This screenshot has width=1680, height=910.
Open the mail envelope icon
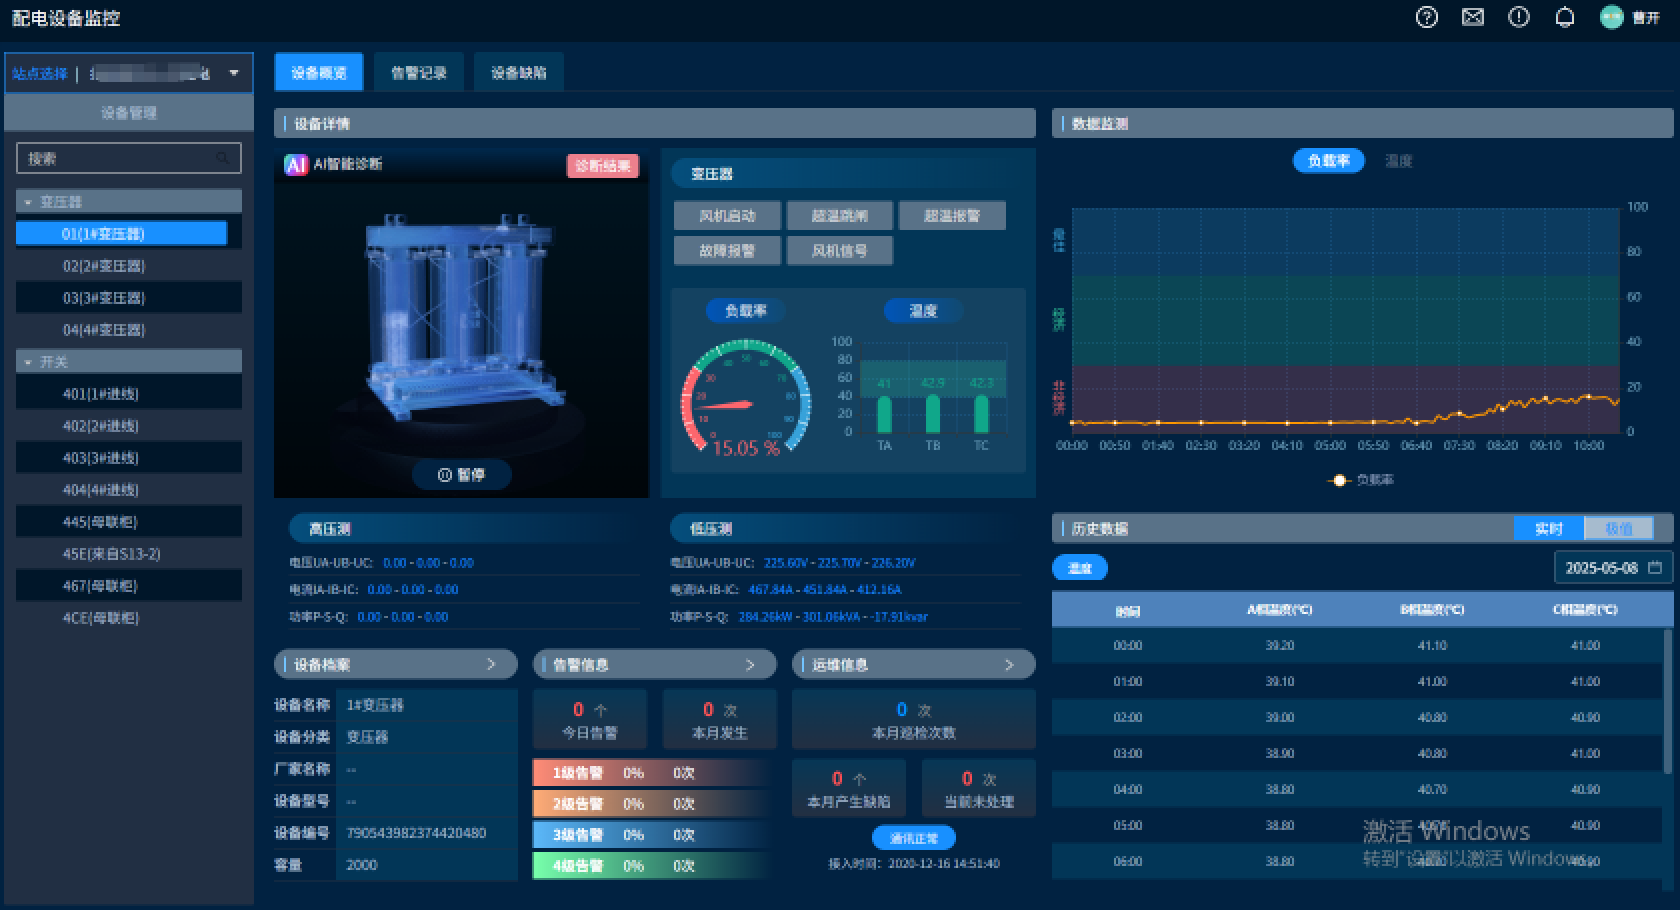pyautogui.click(x=1472, y=17)
